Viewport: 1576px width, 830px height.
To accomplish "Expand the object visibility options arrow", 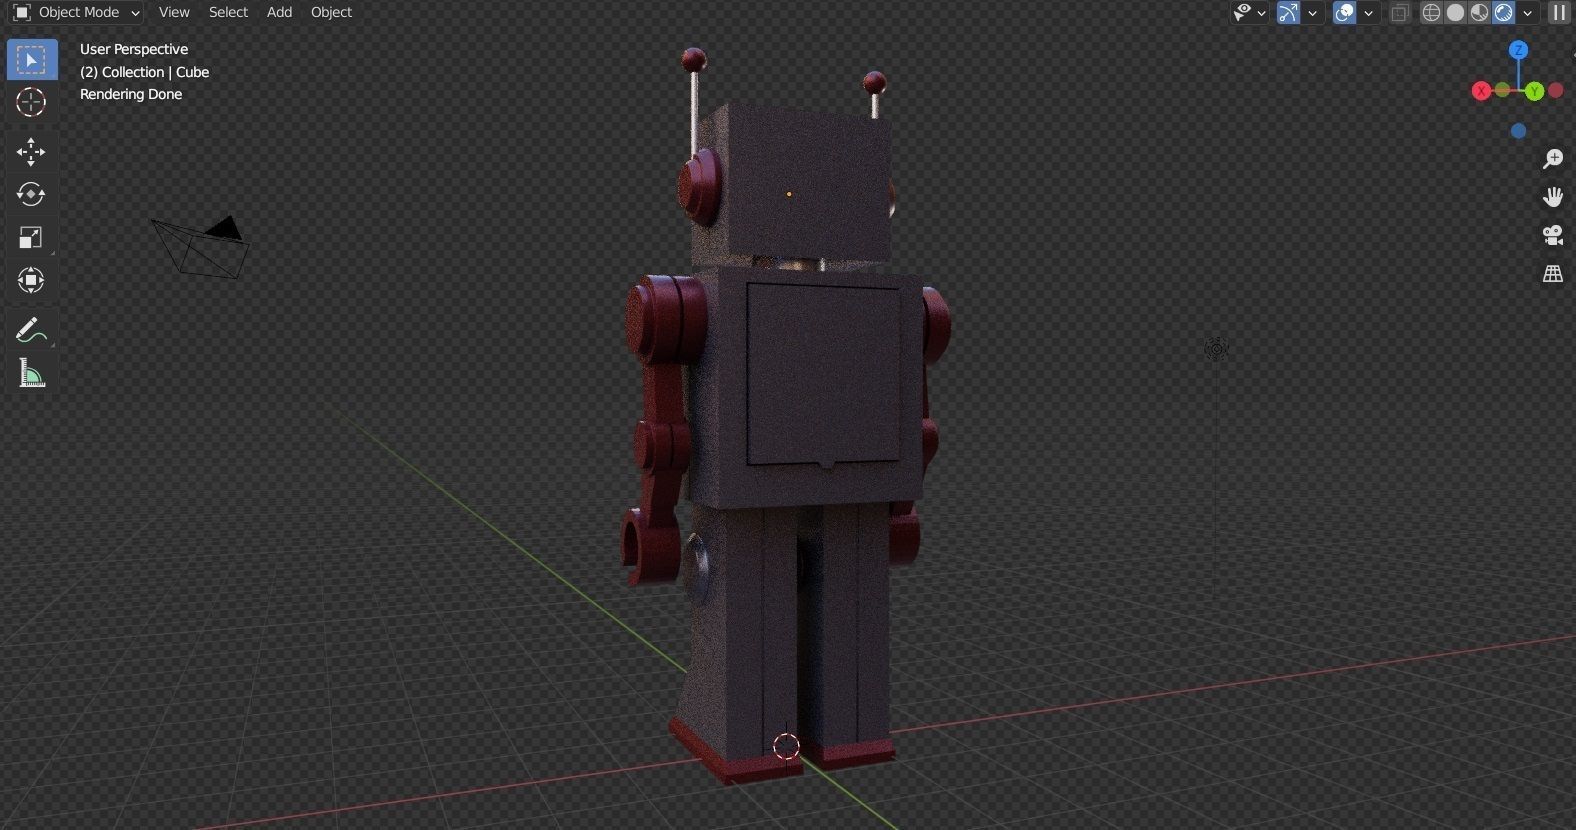I will point(1262,13).
